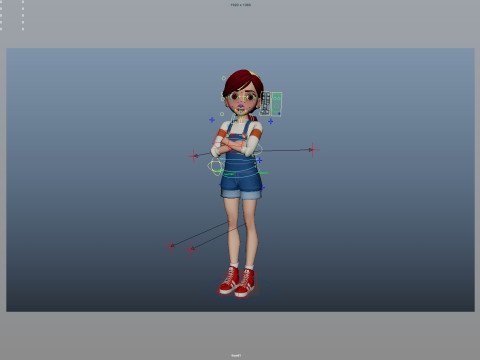Select the red elbow locator left of crossed arms
Viewport: 480px width, 360px height.
coord(194,156)
